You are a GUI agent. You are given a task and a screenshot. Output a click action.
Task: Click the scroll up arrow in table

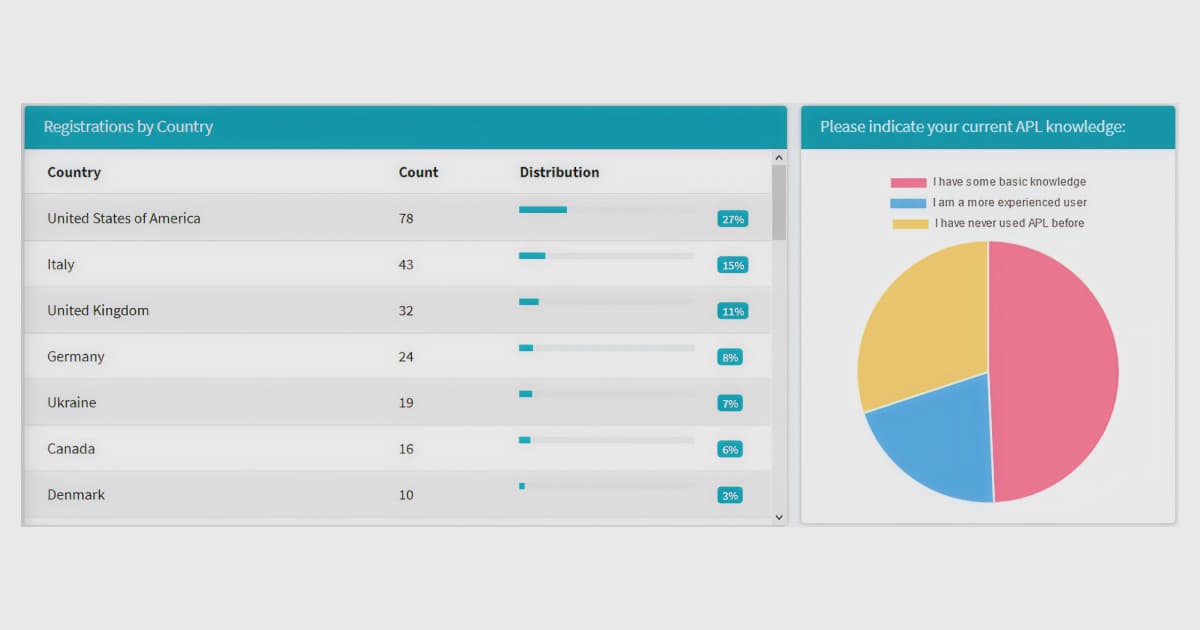(779, 157)
